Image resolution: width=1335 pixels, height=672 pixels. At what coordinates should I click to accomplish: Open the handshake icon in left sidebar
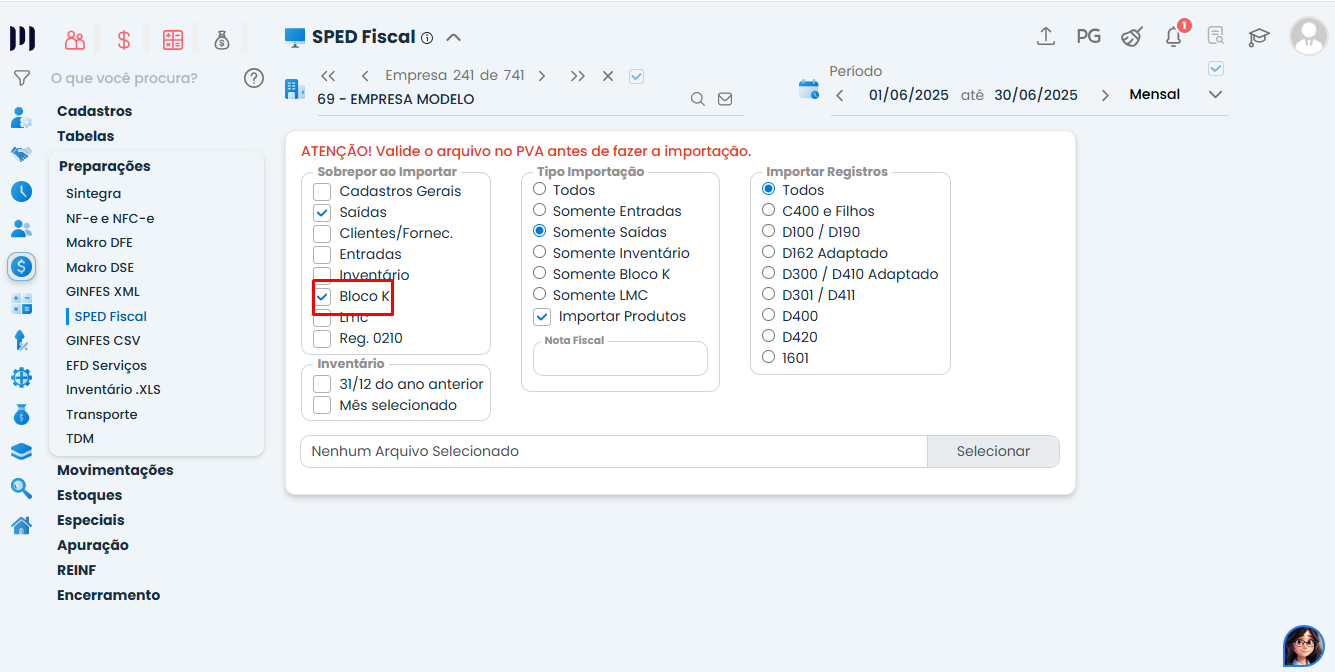click(21, 154)
